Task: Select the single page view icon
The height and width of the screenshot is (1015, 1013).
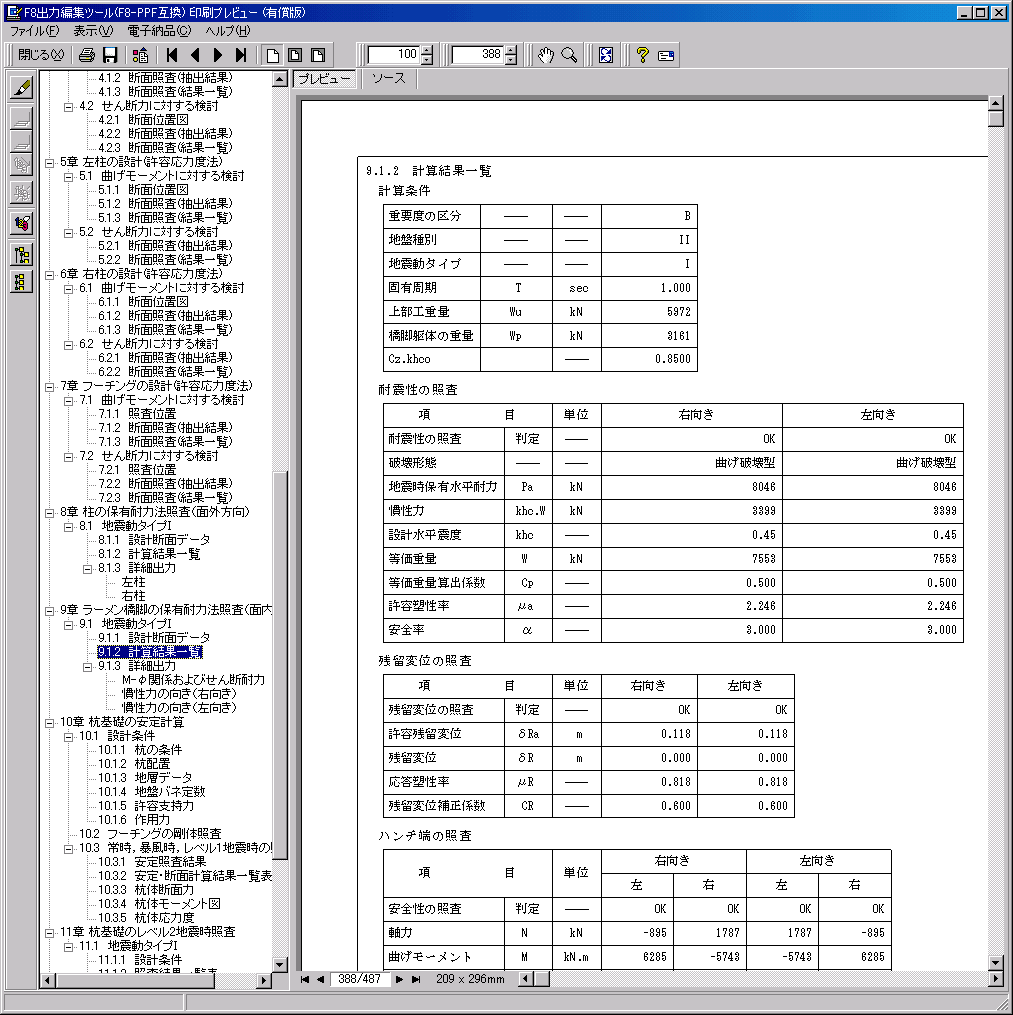Action: point(273,55)
